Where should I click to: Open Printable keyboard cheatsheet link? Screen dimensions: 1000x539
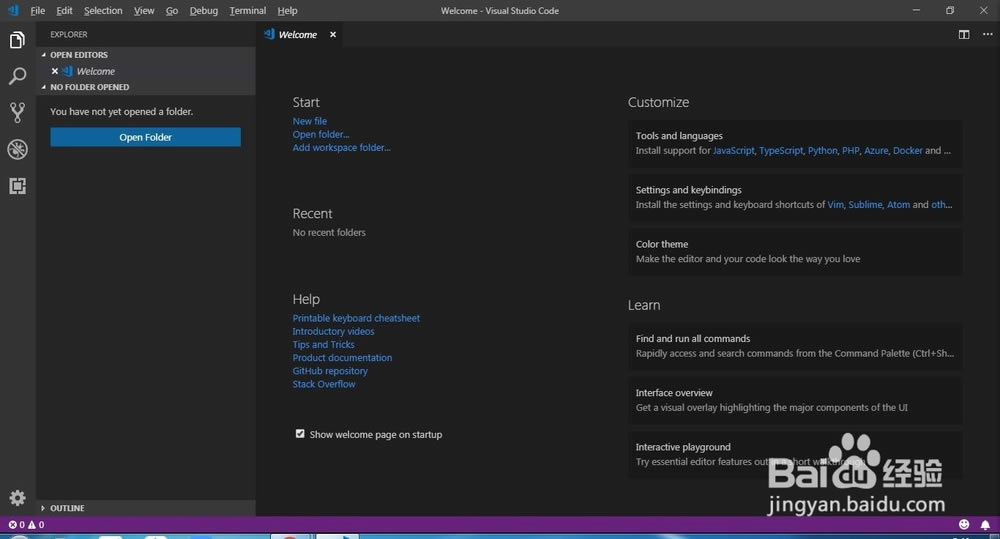pos(356,318)
